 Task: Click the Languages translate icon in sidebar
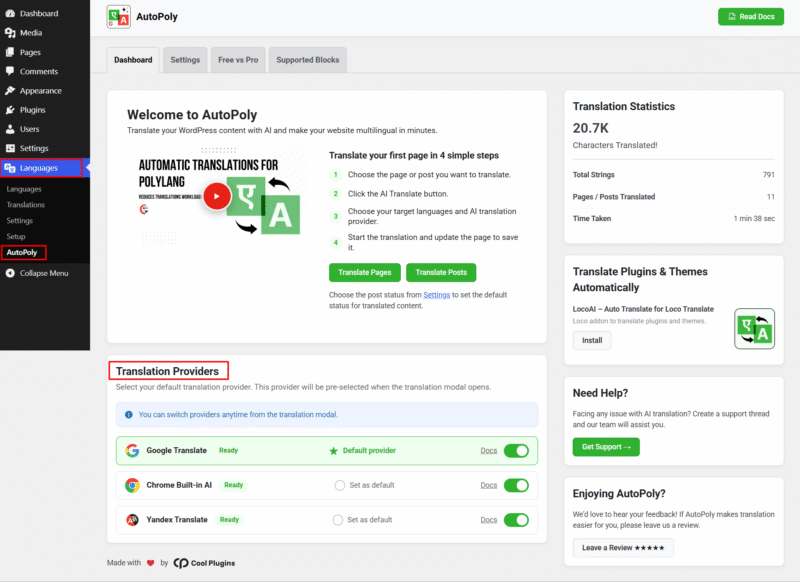[x=10, y=168]
